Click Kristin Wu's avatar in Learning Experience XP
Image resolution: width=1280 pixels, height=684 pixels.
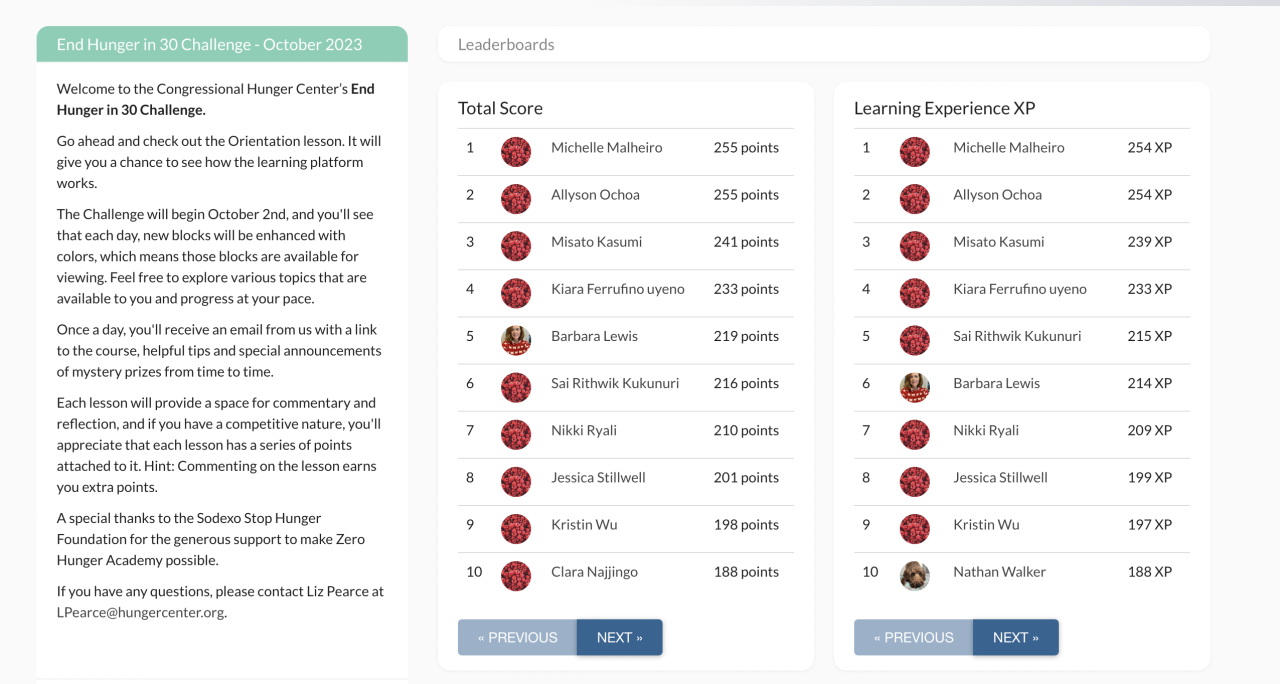915,528
